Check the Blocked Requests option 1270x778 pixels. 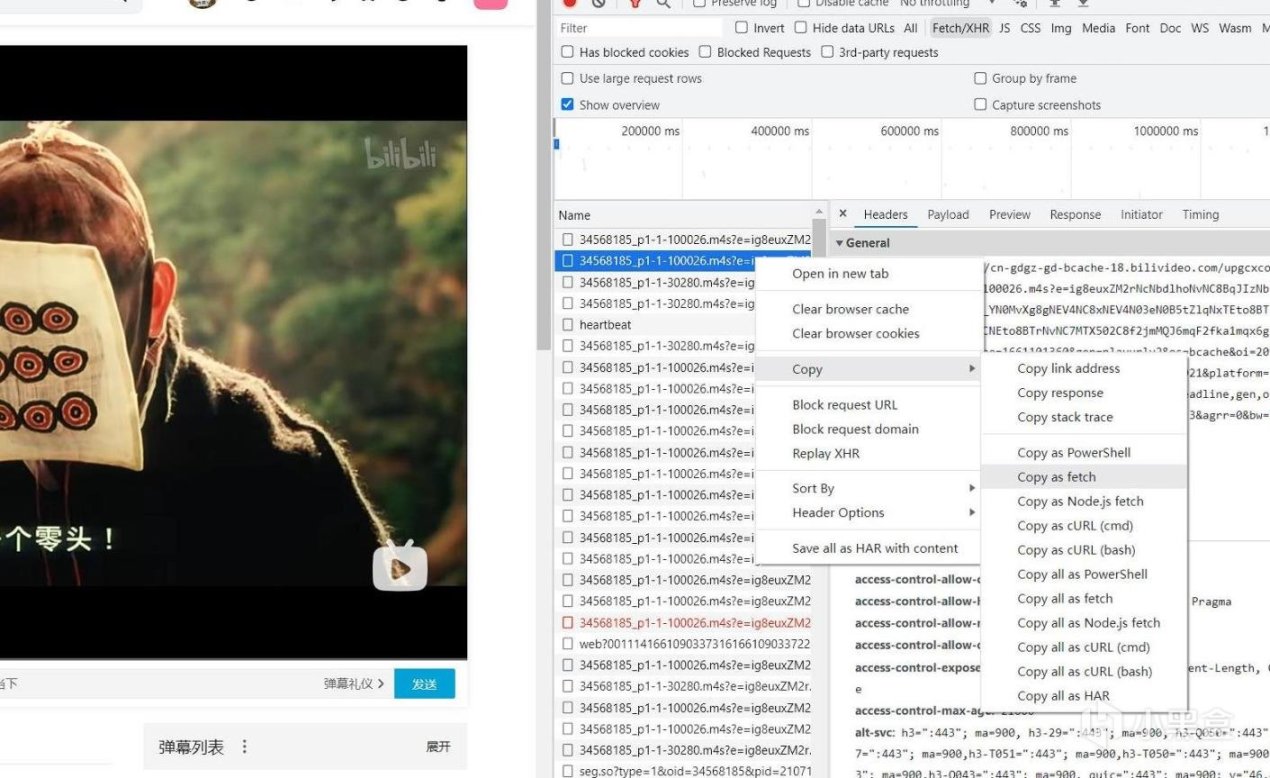tap(705, 52)
